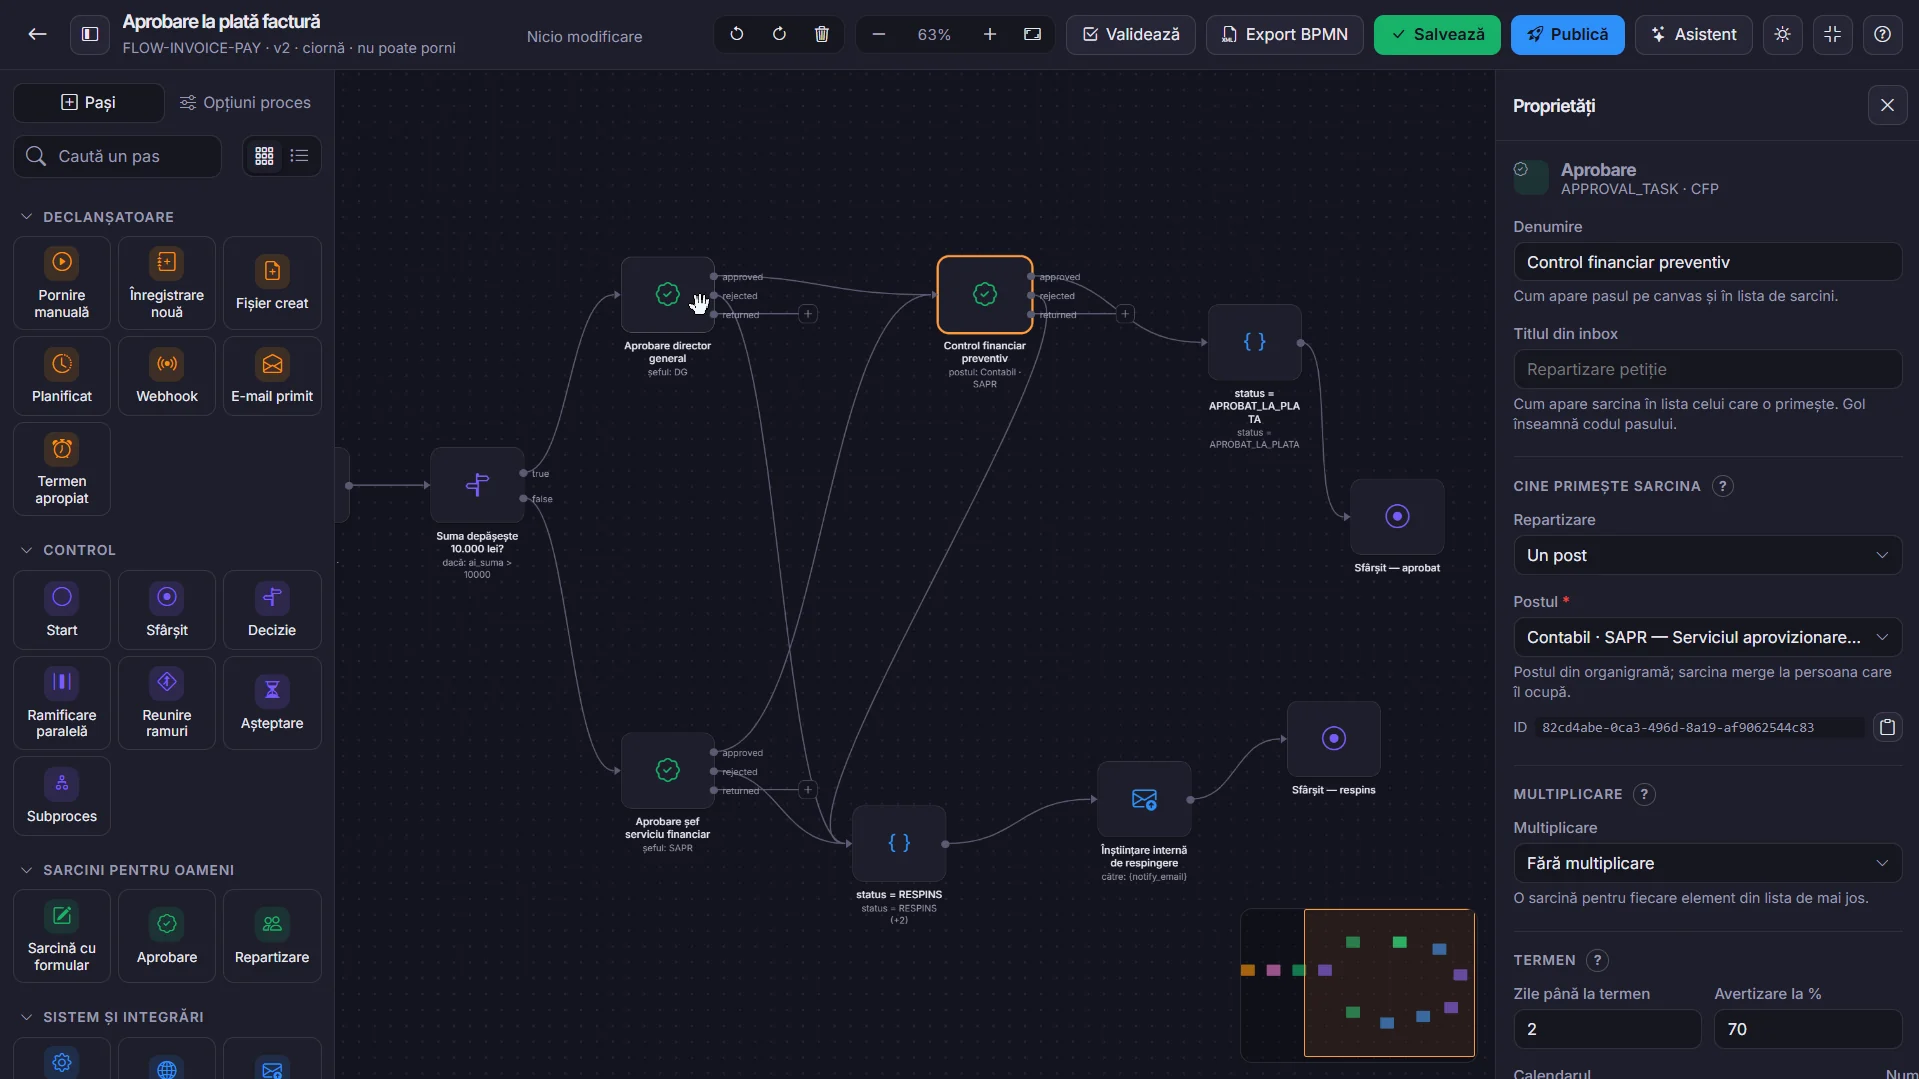Click the Validează button

coord(1131,34)
